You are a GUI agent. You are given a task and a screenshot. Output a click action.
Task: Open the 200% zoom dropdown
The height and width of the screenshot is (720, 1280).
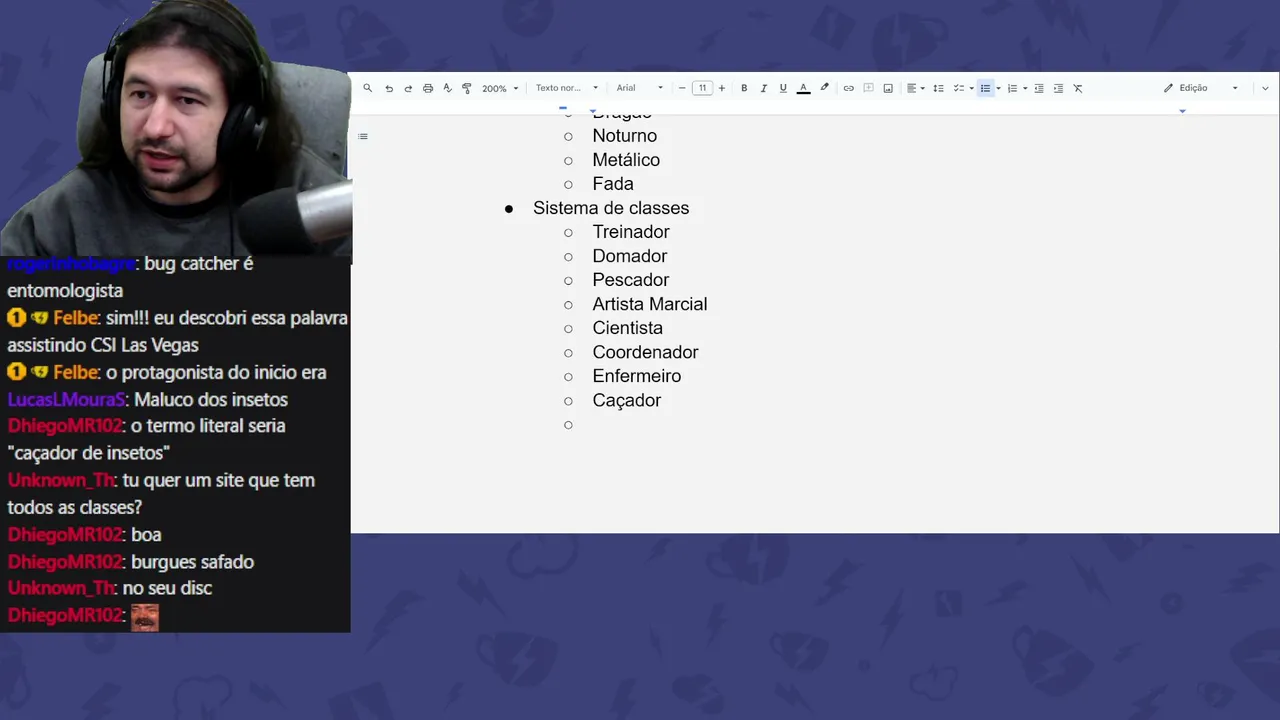pyautogui.click(x=500, y=88)
